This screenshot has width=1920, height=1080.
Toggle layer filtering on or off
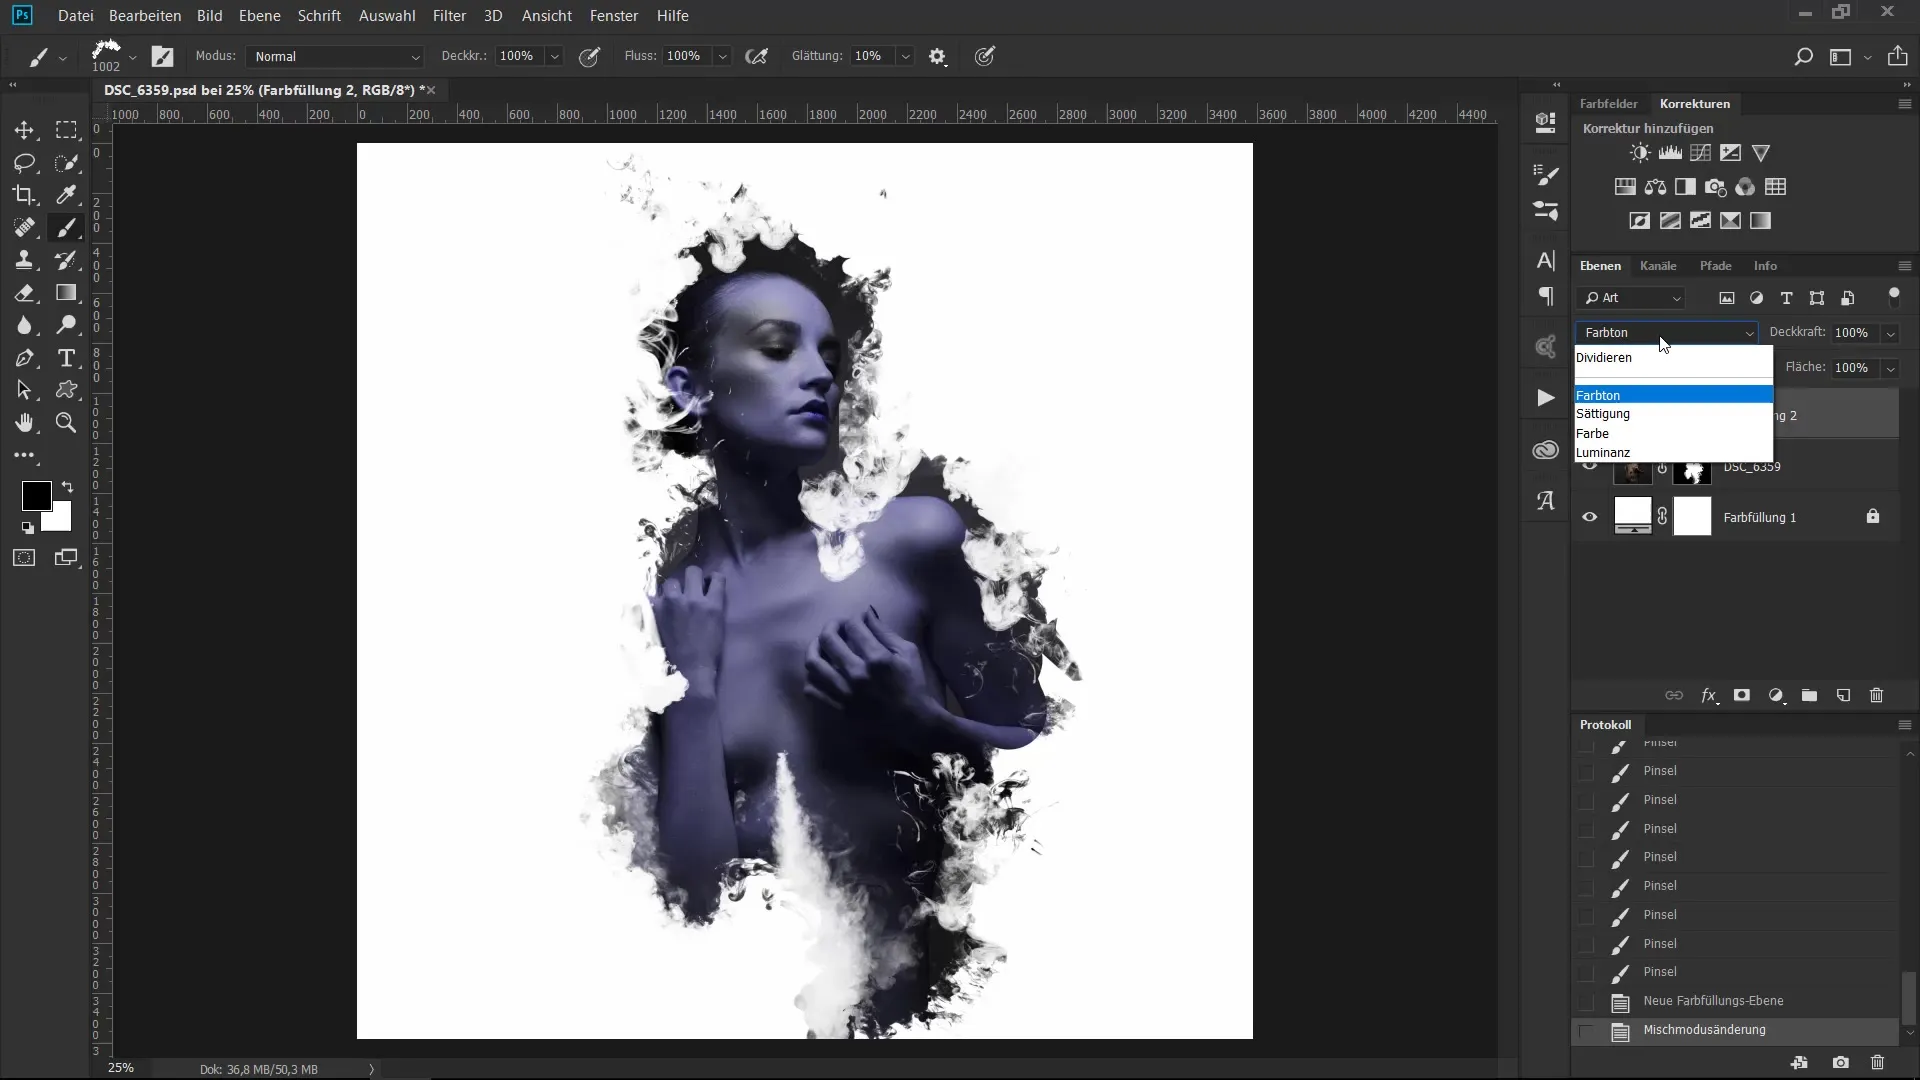click(x=1894, y=296)
